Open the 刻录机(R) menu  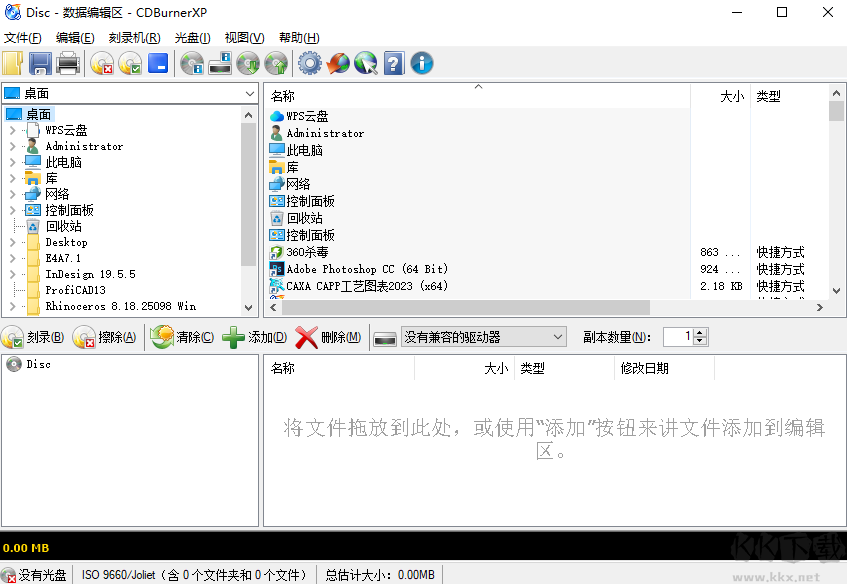click(135, 38)
